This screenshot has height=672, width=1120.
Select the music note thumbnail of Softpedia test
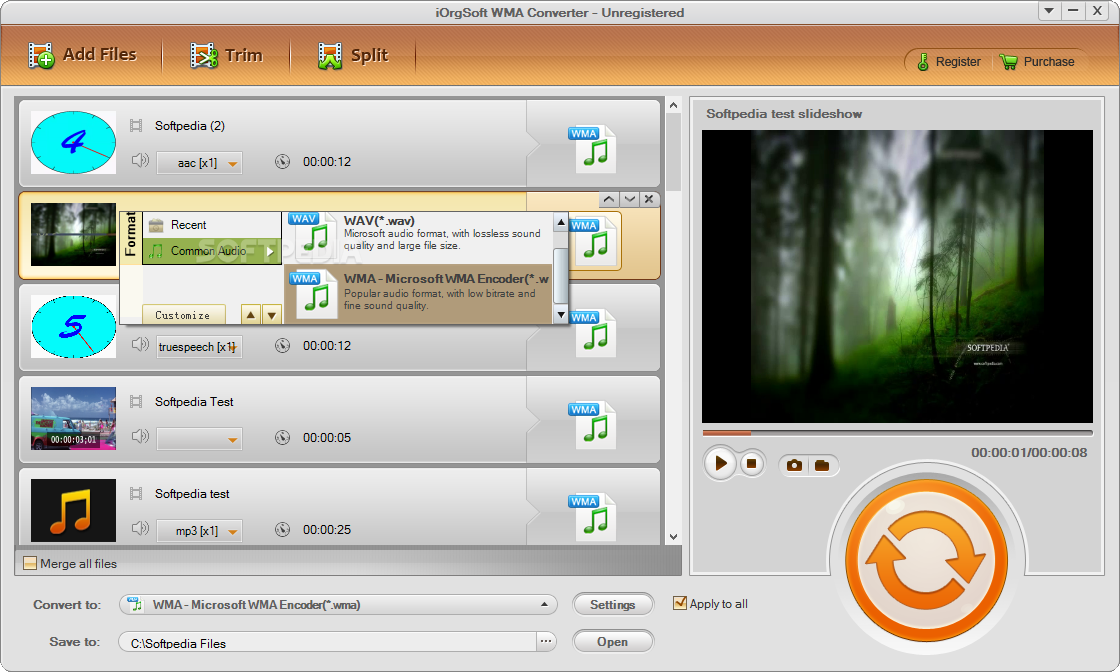pyautogui.click(x=73, y=511)
